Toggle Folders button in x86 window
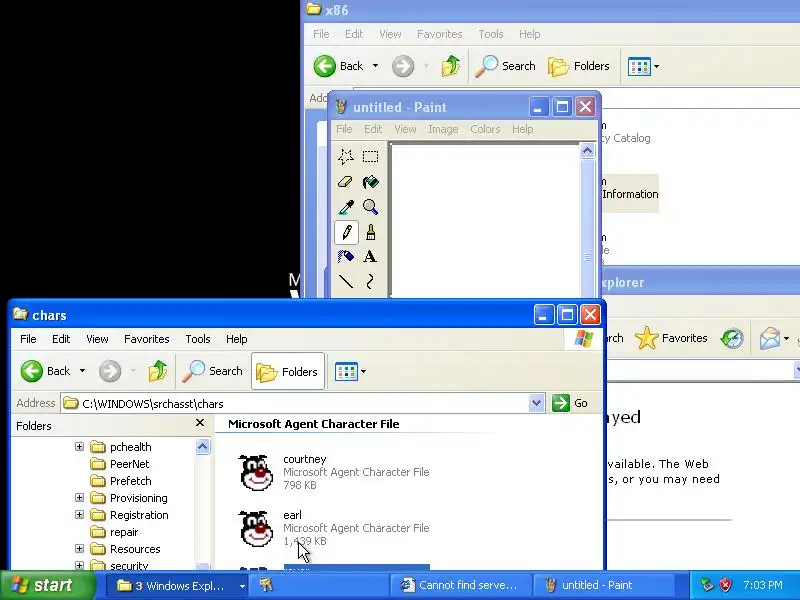Screen dimensions: 800x600 [579, 66]
